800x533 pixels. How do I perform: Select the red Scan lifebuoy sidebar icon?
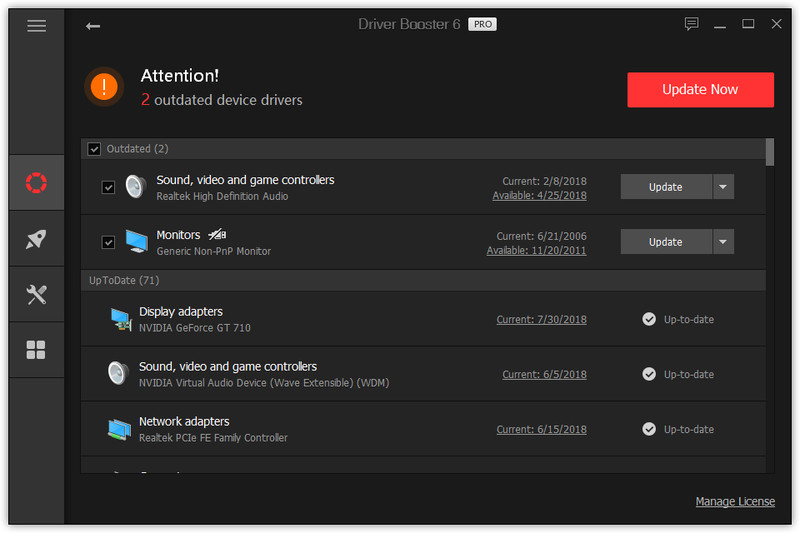pos(36,183)
